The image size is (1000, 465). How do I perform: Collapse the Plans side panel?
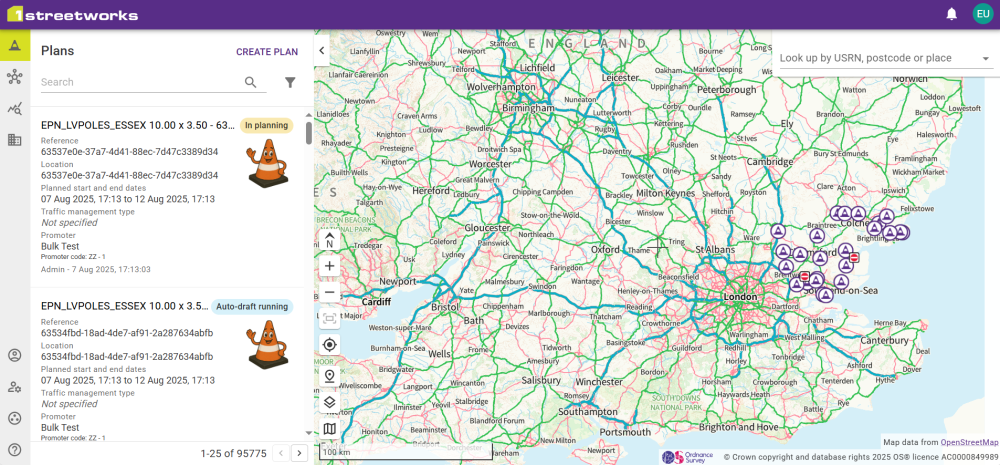pyautogui.click(x=322, y=50)
